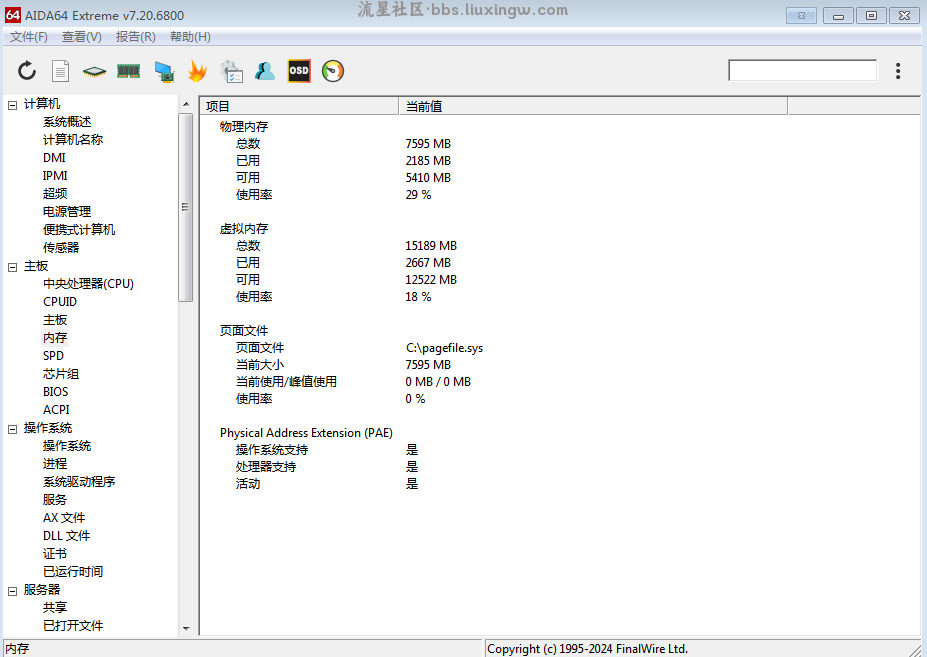Click the tree scrollbar down arrow
This screenshot has height=657, width=927.
tap(186, 629)
